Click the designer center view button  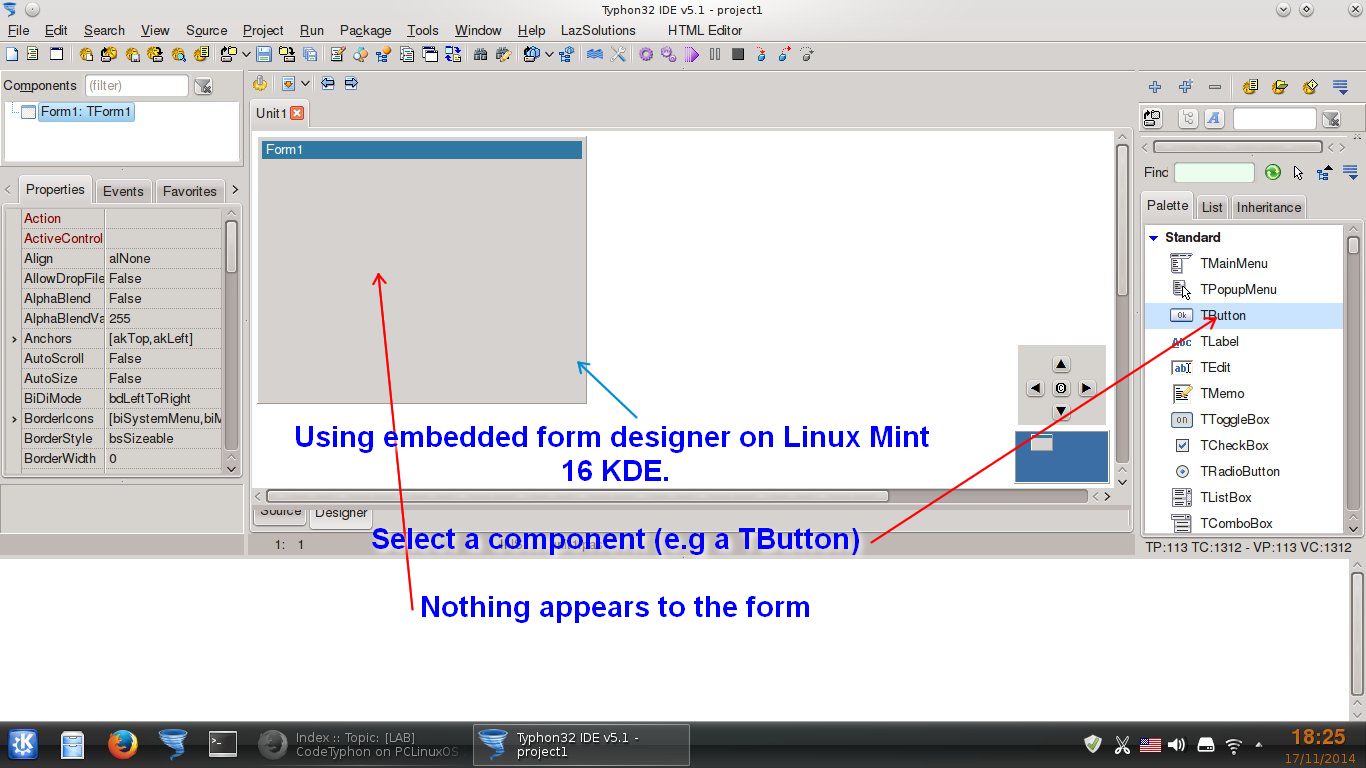[x=1061, y=388]
